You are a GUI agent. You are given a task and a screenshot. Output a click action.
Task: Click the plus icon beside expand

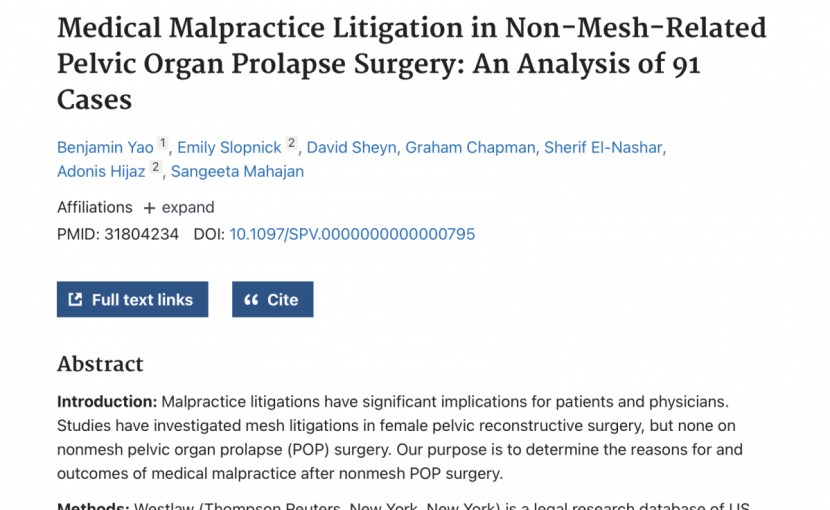coord(149,208)
